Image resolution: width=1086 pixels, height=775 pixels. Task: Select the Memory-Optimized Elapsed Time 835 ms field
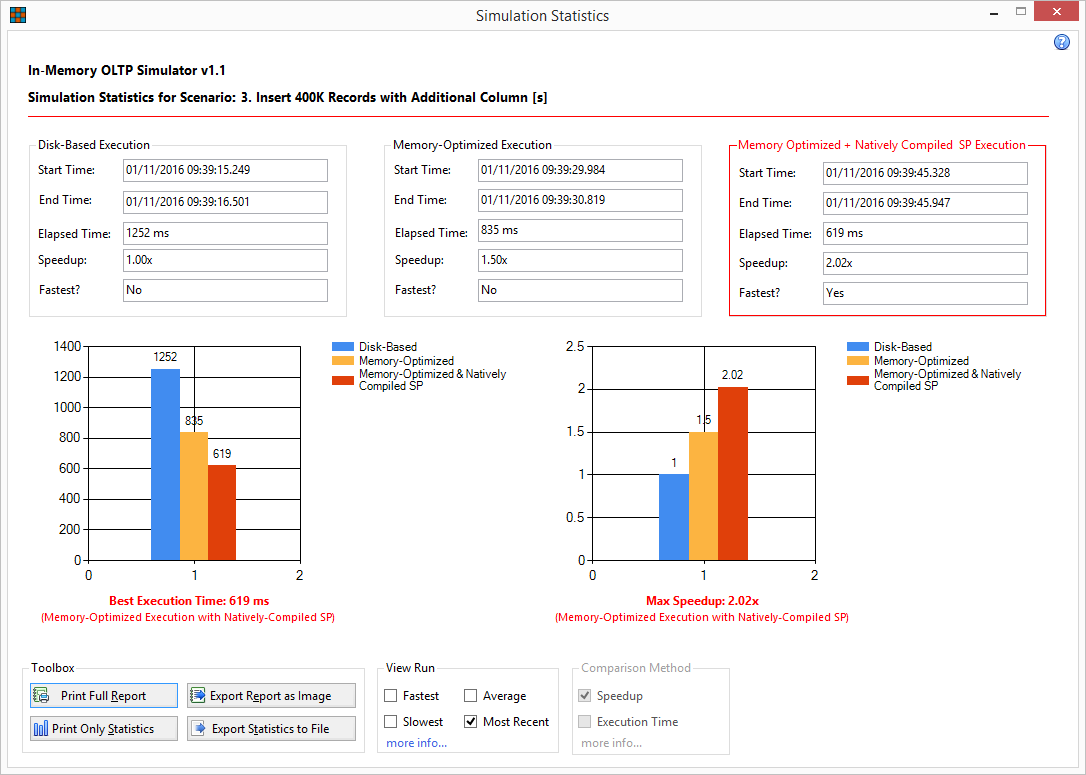580,231
